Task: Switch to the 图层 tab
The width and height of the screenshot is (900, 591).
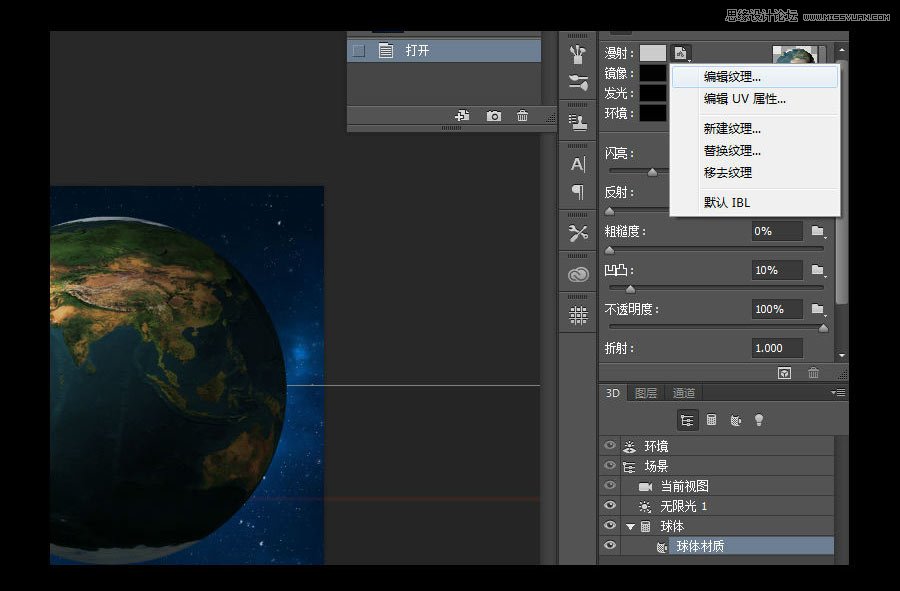Action: pyautogui.click(x=646, y=393)
